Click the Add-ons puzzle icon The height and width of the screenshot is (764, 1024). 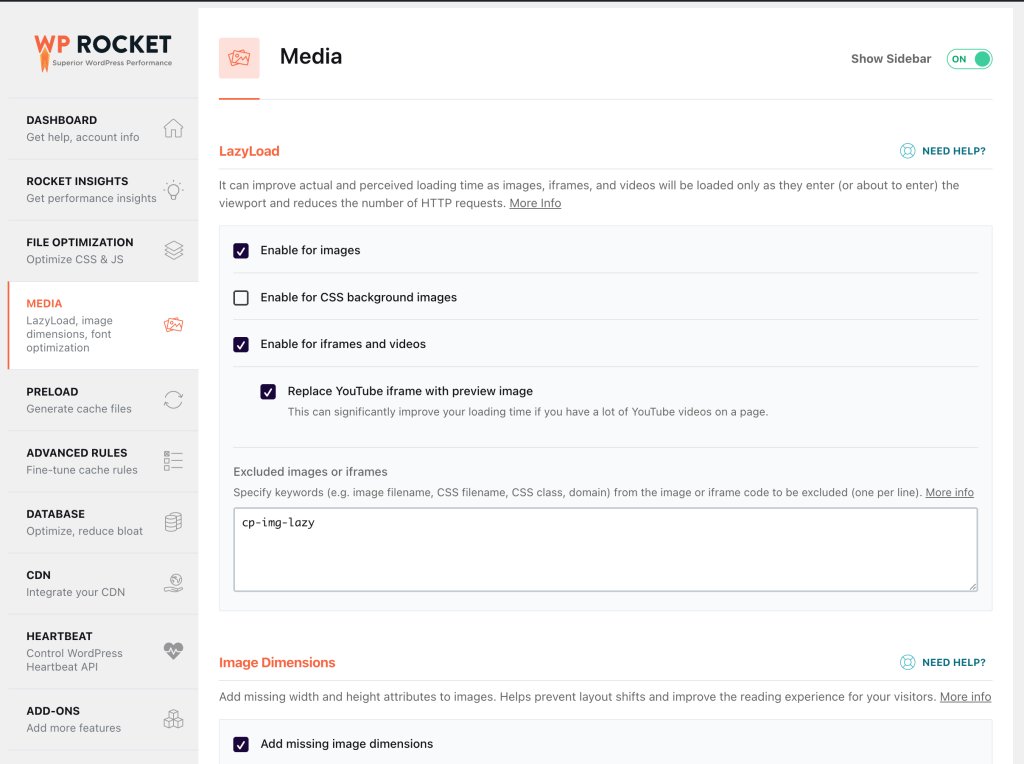tap(173, 719)
